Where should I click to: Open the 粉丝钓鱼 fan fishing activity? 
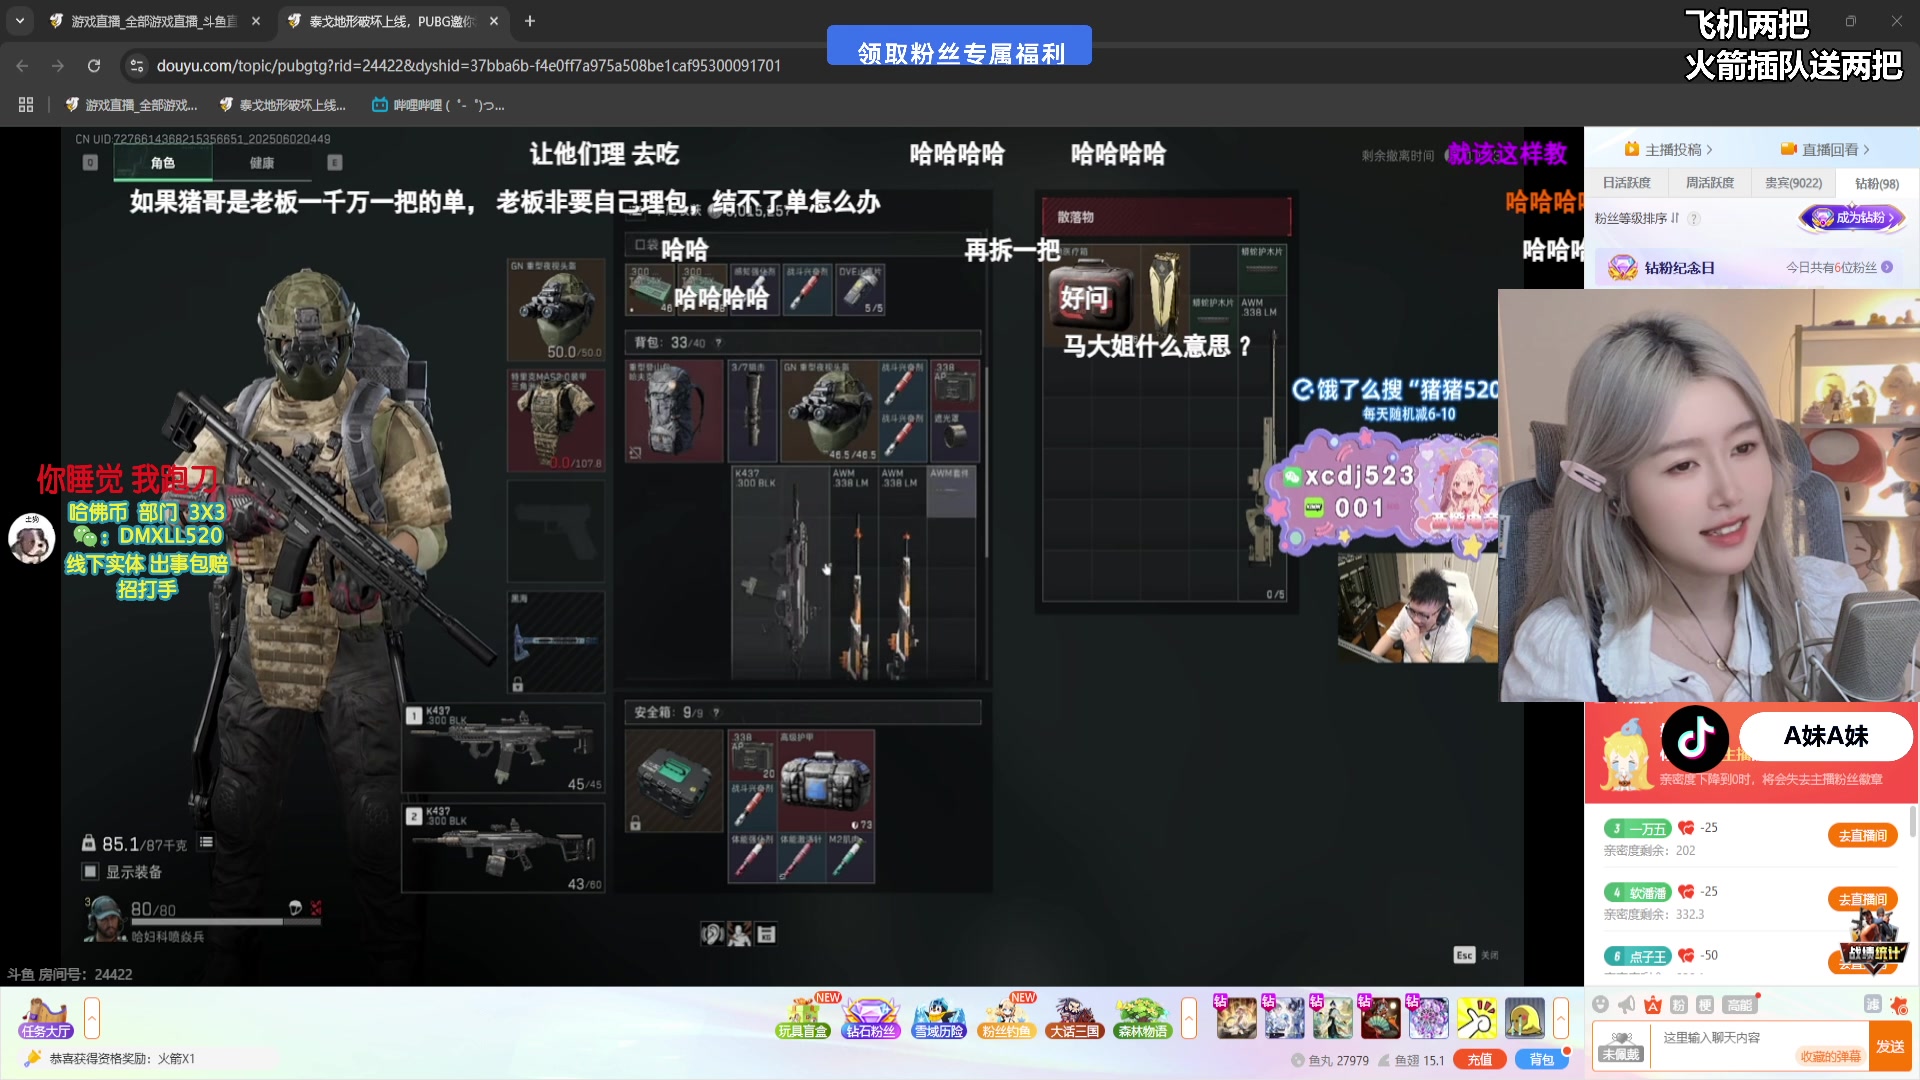tap(1007, 1018)
